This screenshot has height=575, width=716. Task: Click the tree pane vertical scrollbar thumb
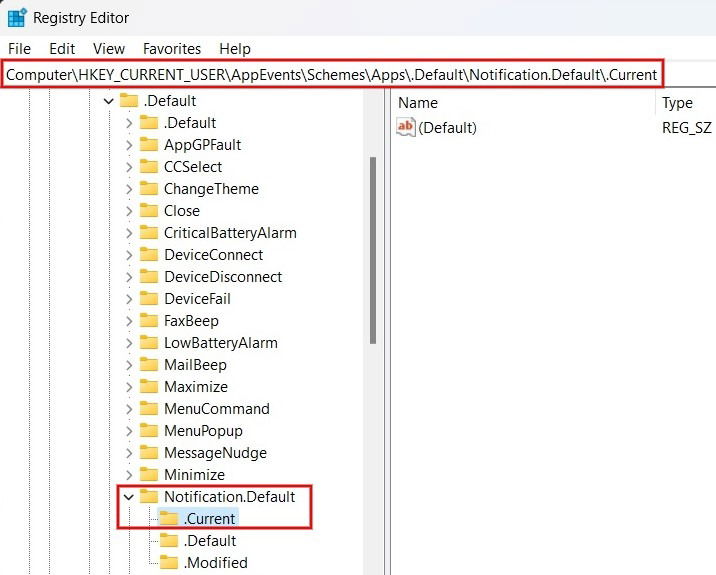[373, 250]
